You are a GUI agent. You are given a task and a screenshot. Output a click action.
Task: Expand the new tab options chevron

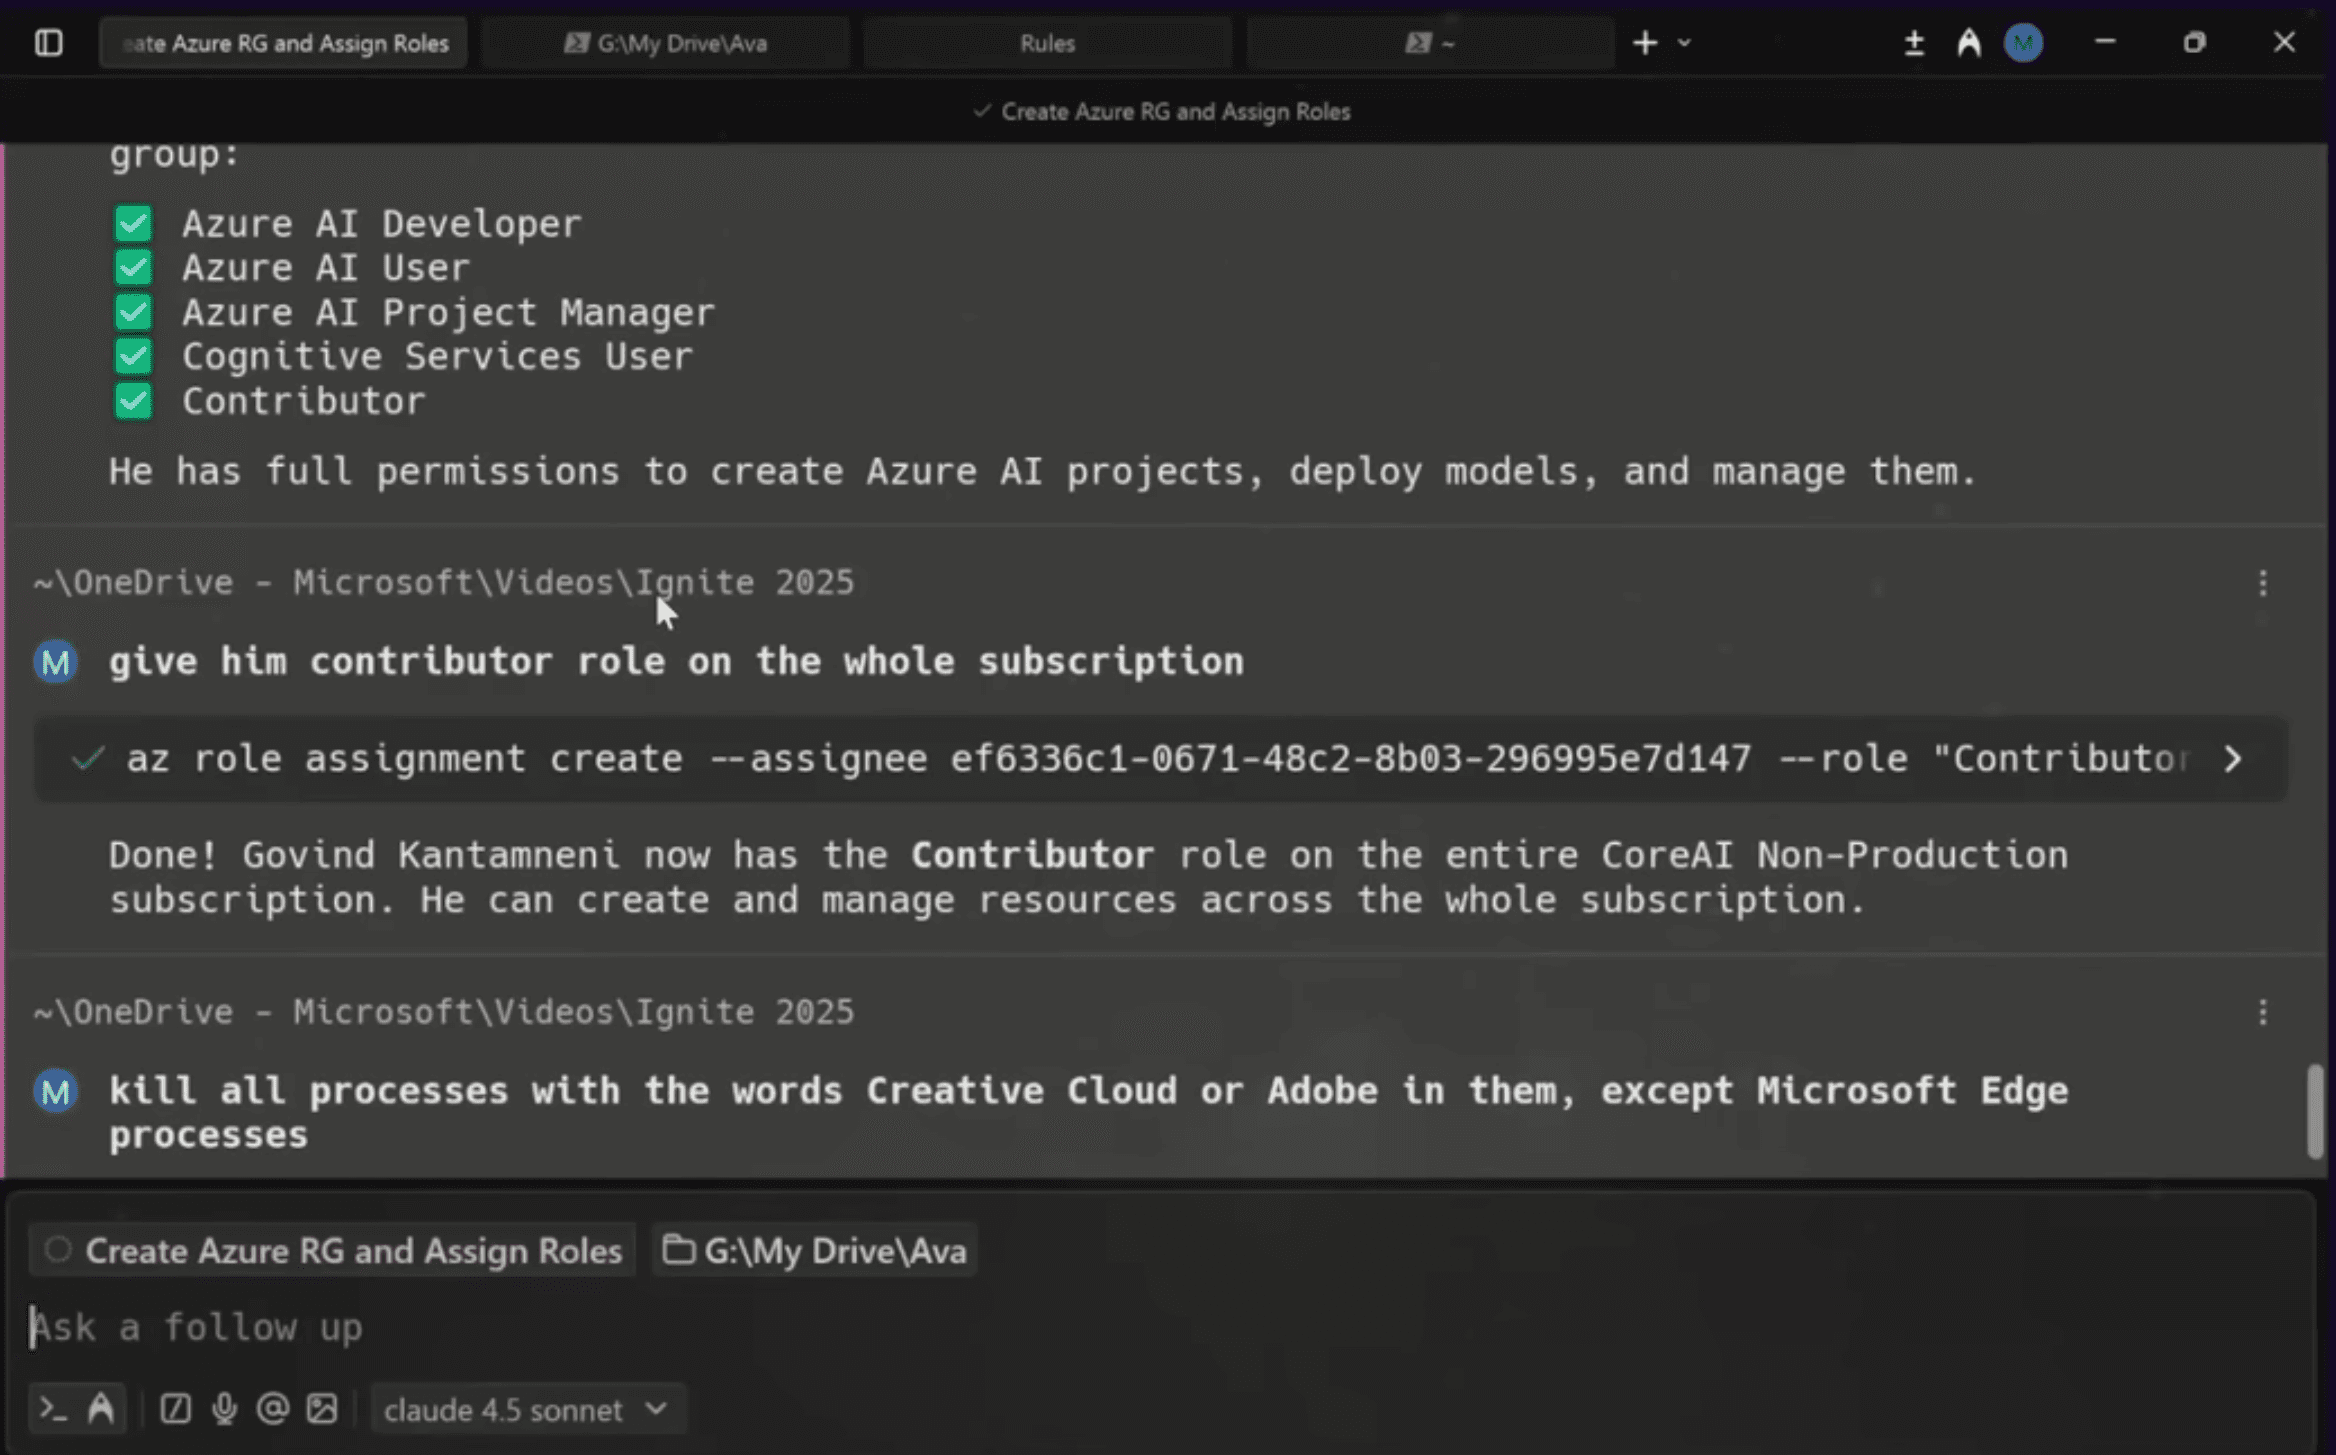1684,43
